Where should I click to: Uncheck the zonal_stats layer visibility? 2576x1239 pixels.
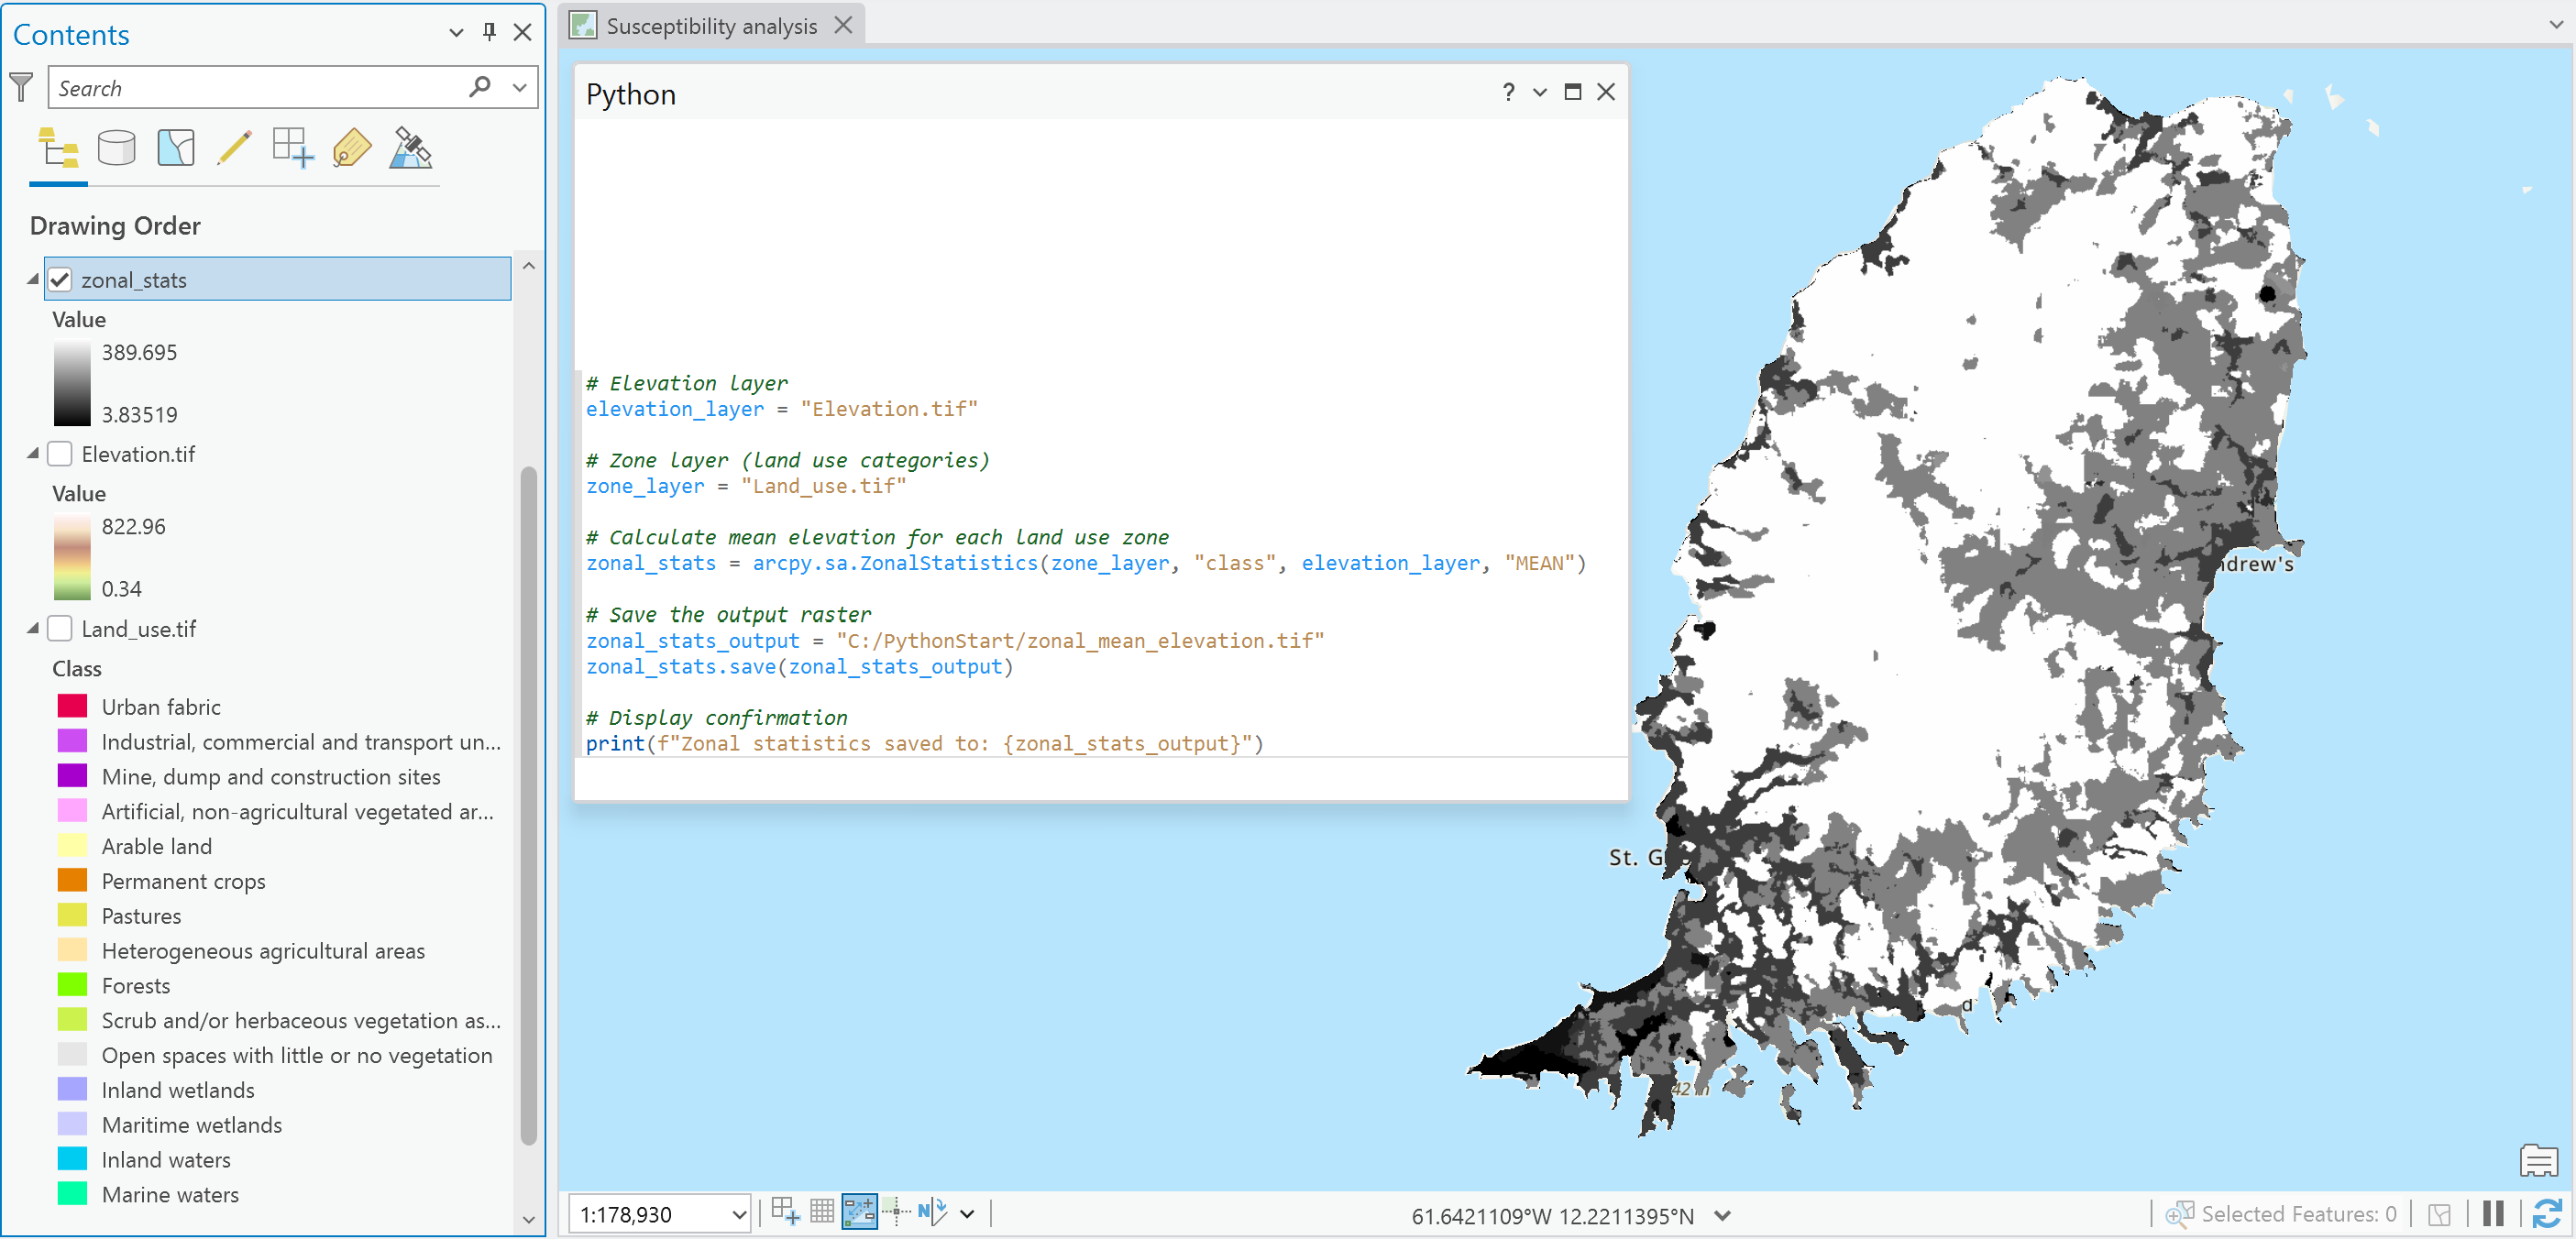61,280
